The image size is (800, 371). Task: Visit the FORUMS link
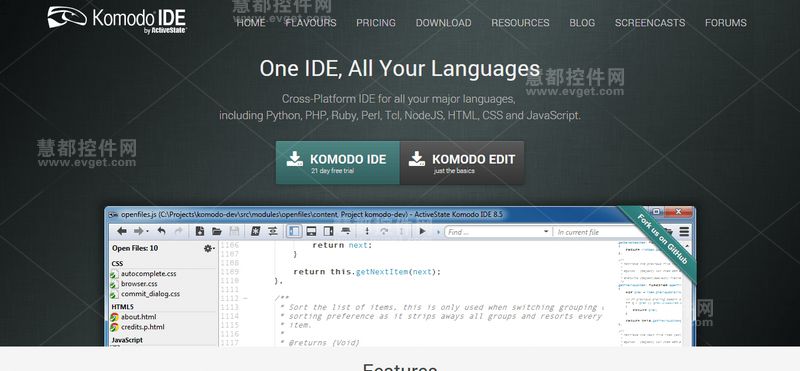click(726, 23)
